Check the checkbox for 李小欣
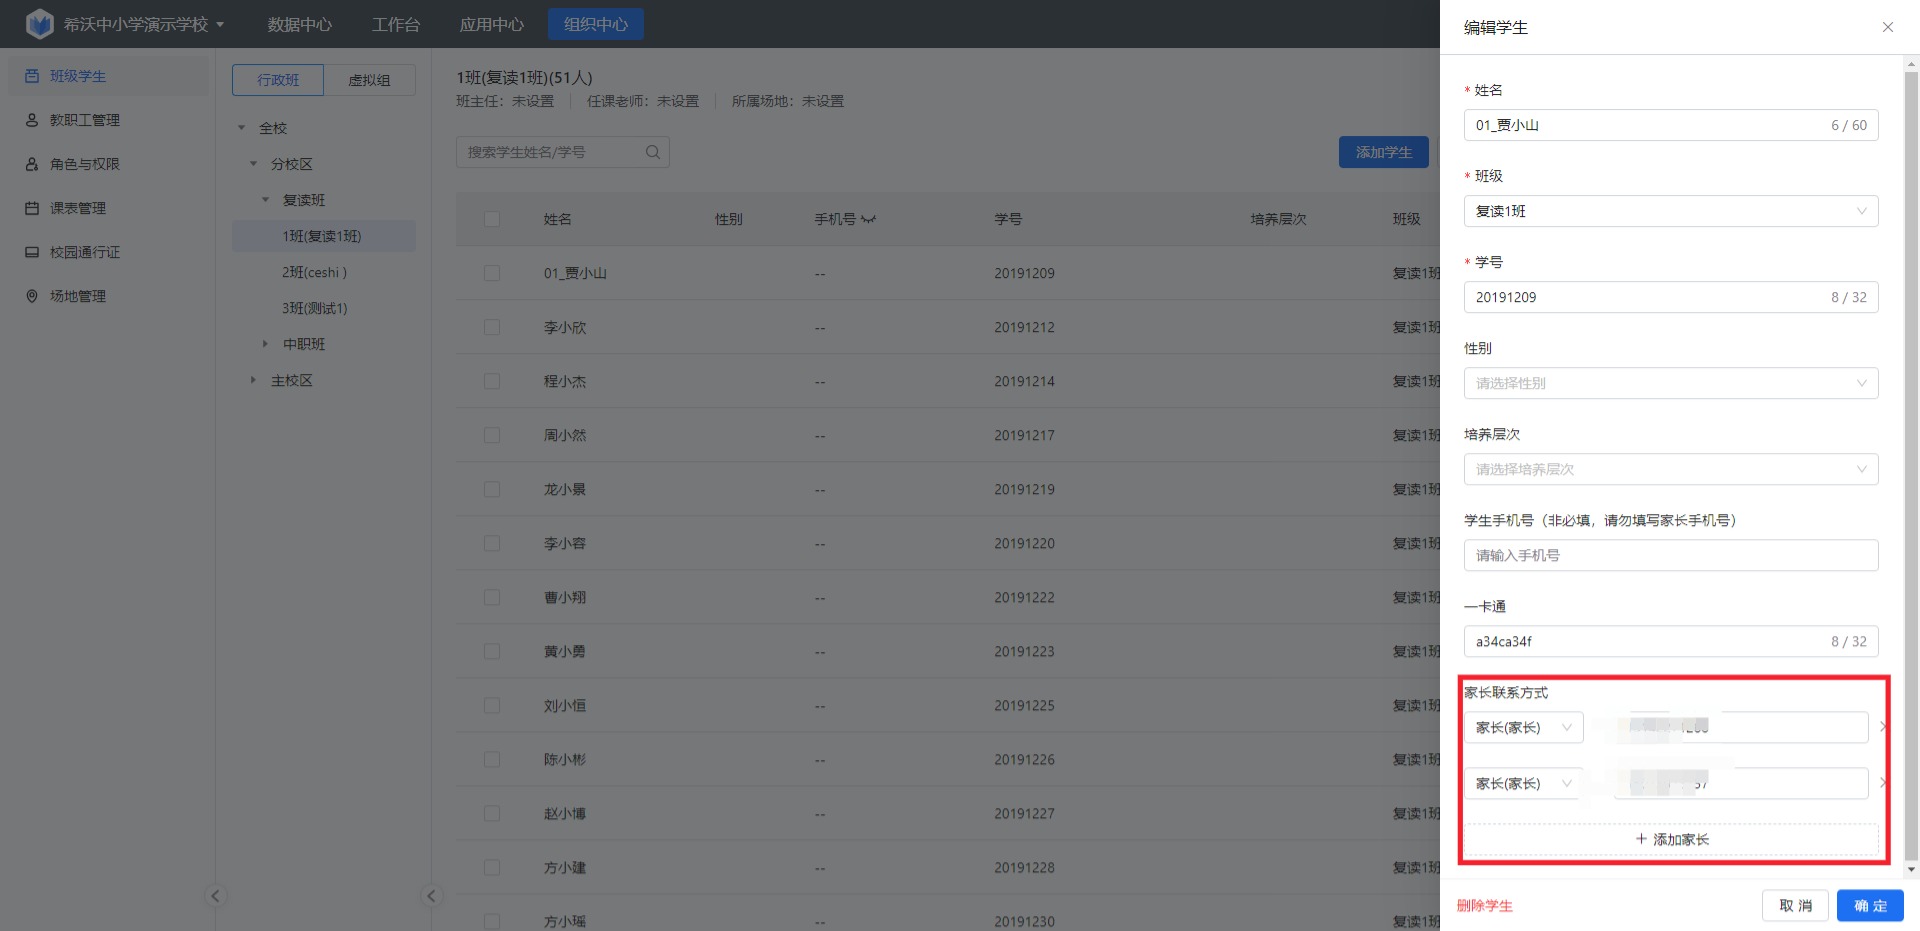Screen dimensions: 1920x931 (x=492, y=327)
